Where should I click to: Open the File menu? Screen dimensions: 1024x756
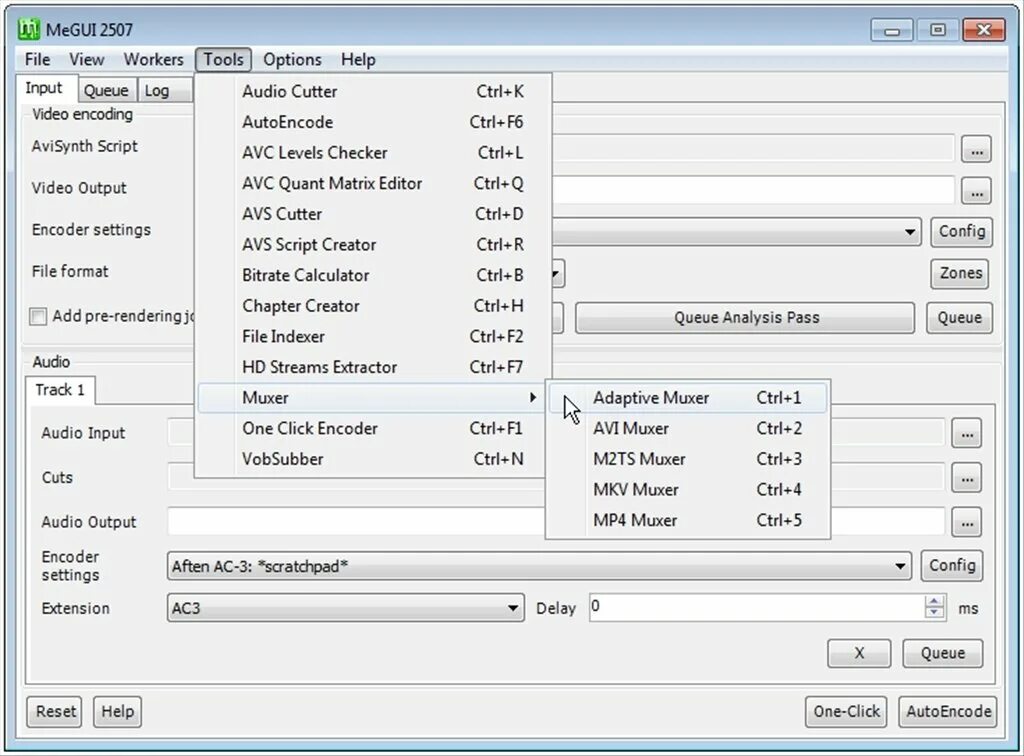click(x=37, y=59)
